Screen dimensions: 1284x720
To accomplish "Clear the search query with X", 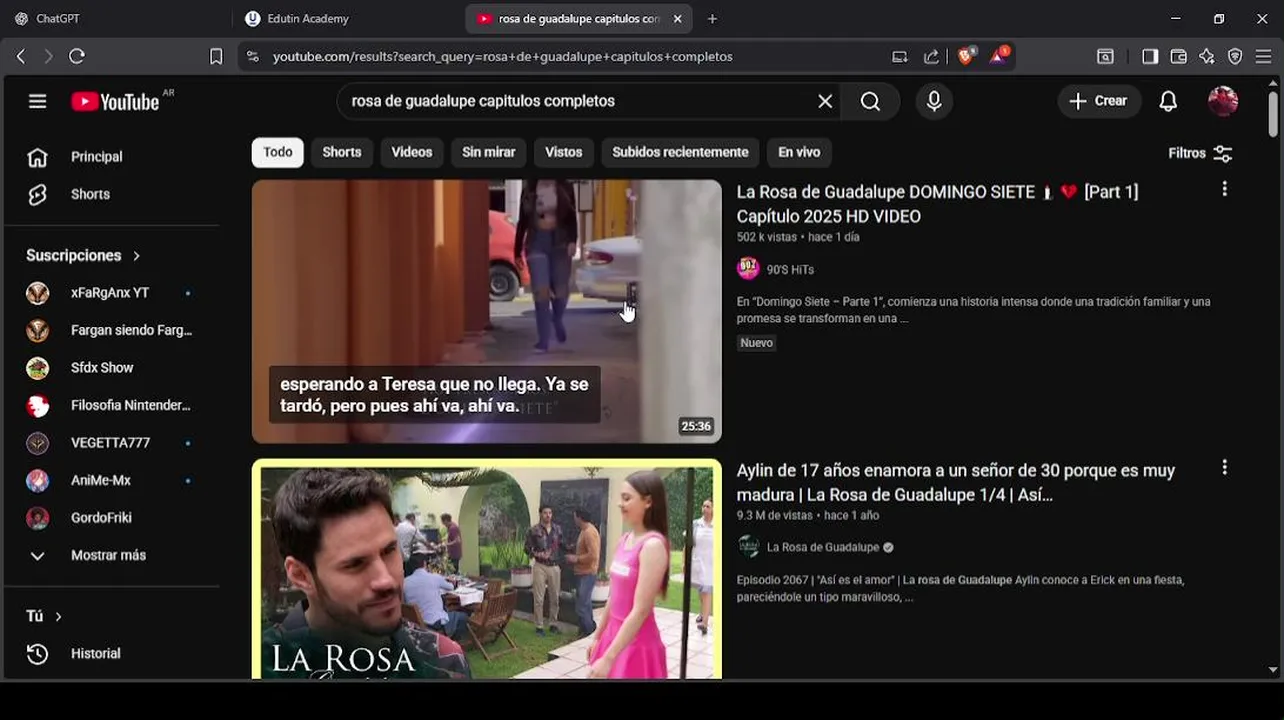I will pyautogui.click(x=825, y=101).
